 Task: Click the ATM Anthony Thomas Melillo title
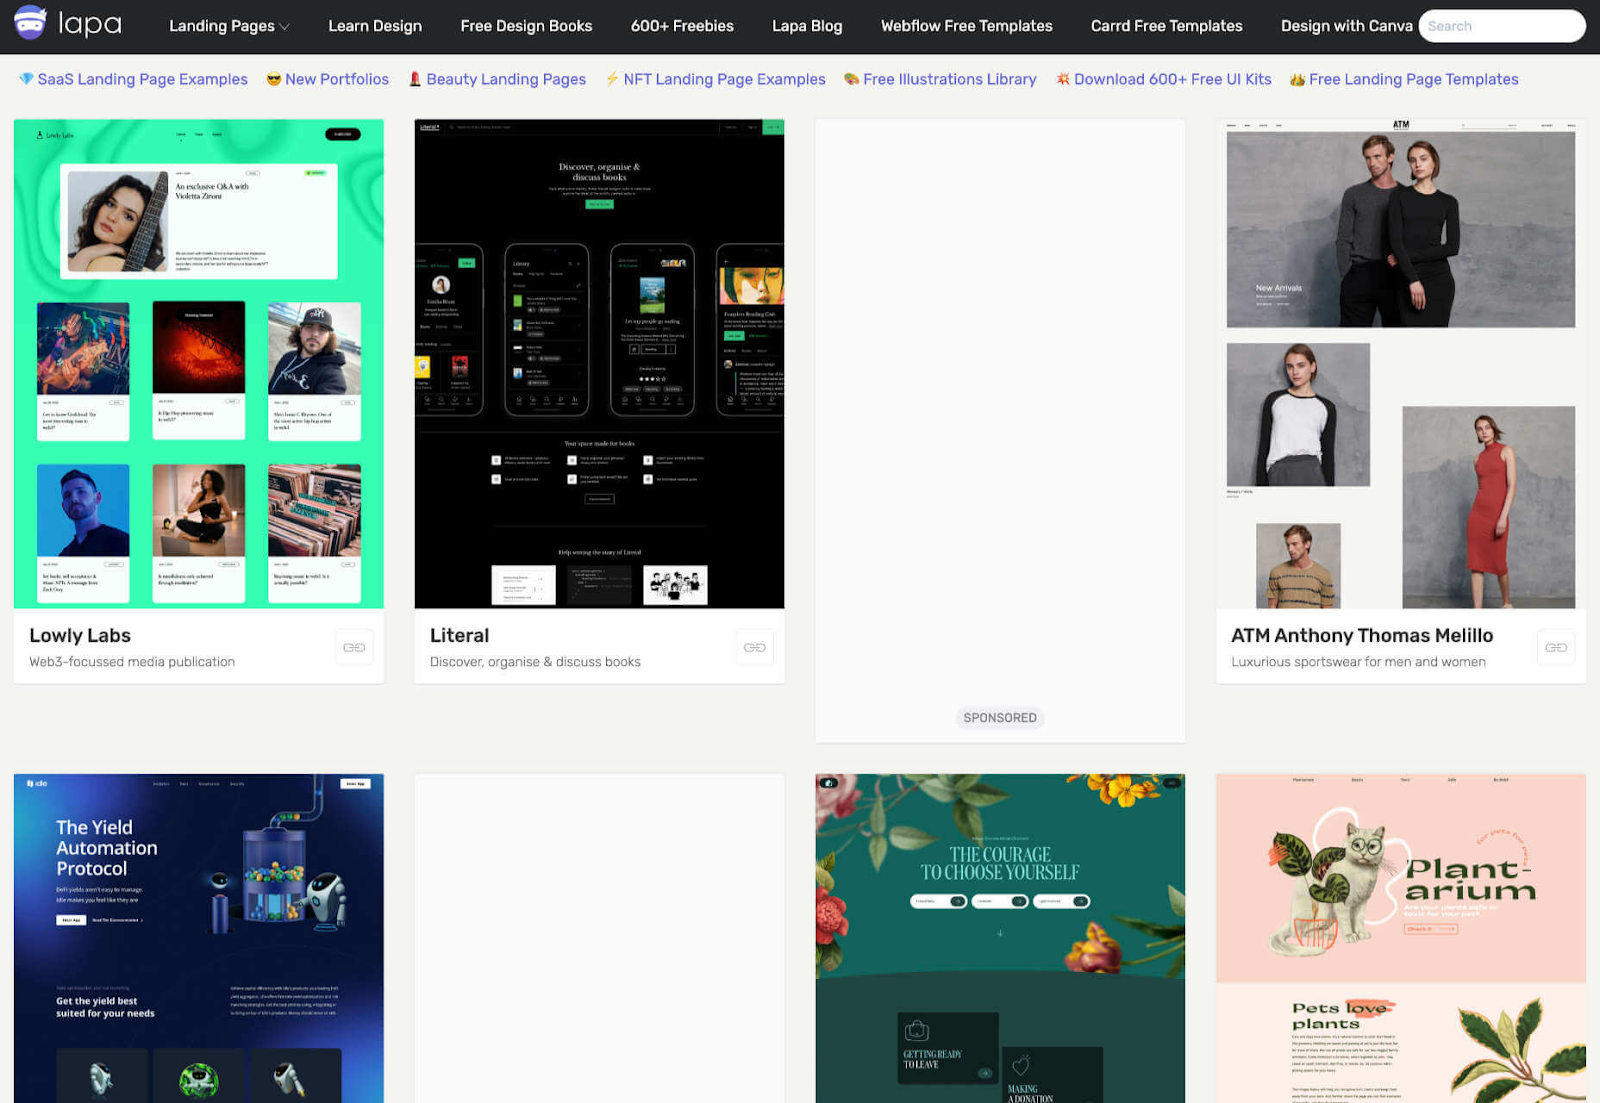pos(1362,635)
